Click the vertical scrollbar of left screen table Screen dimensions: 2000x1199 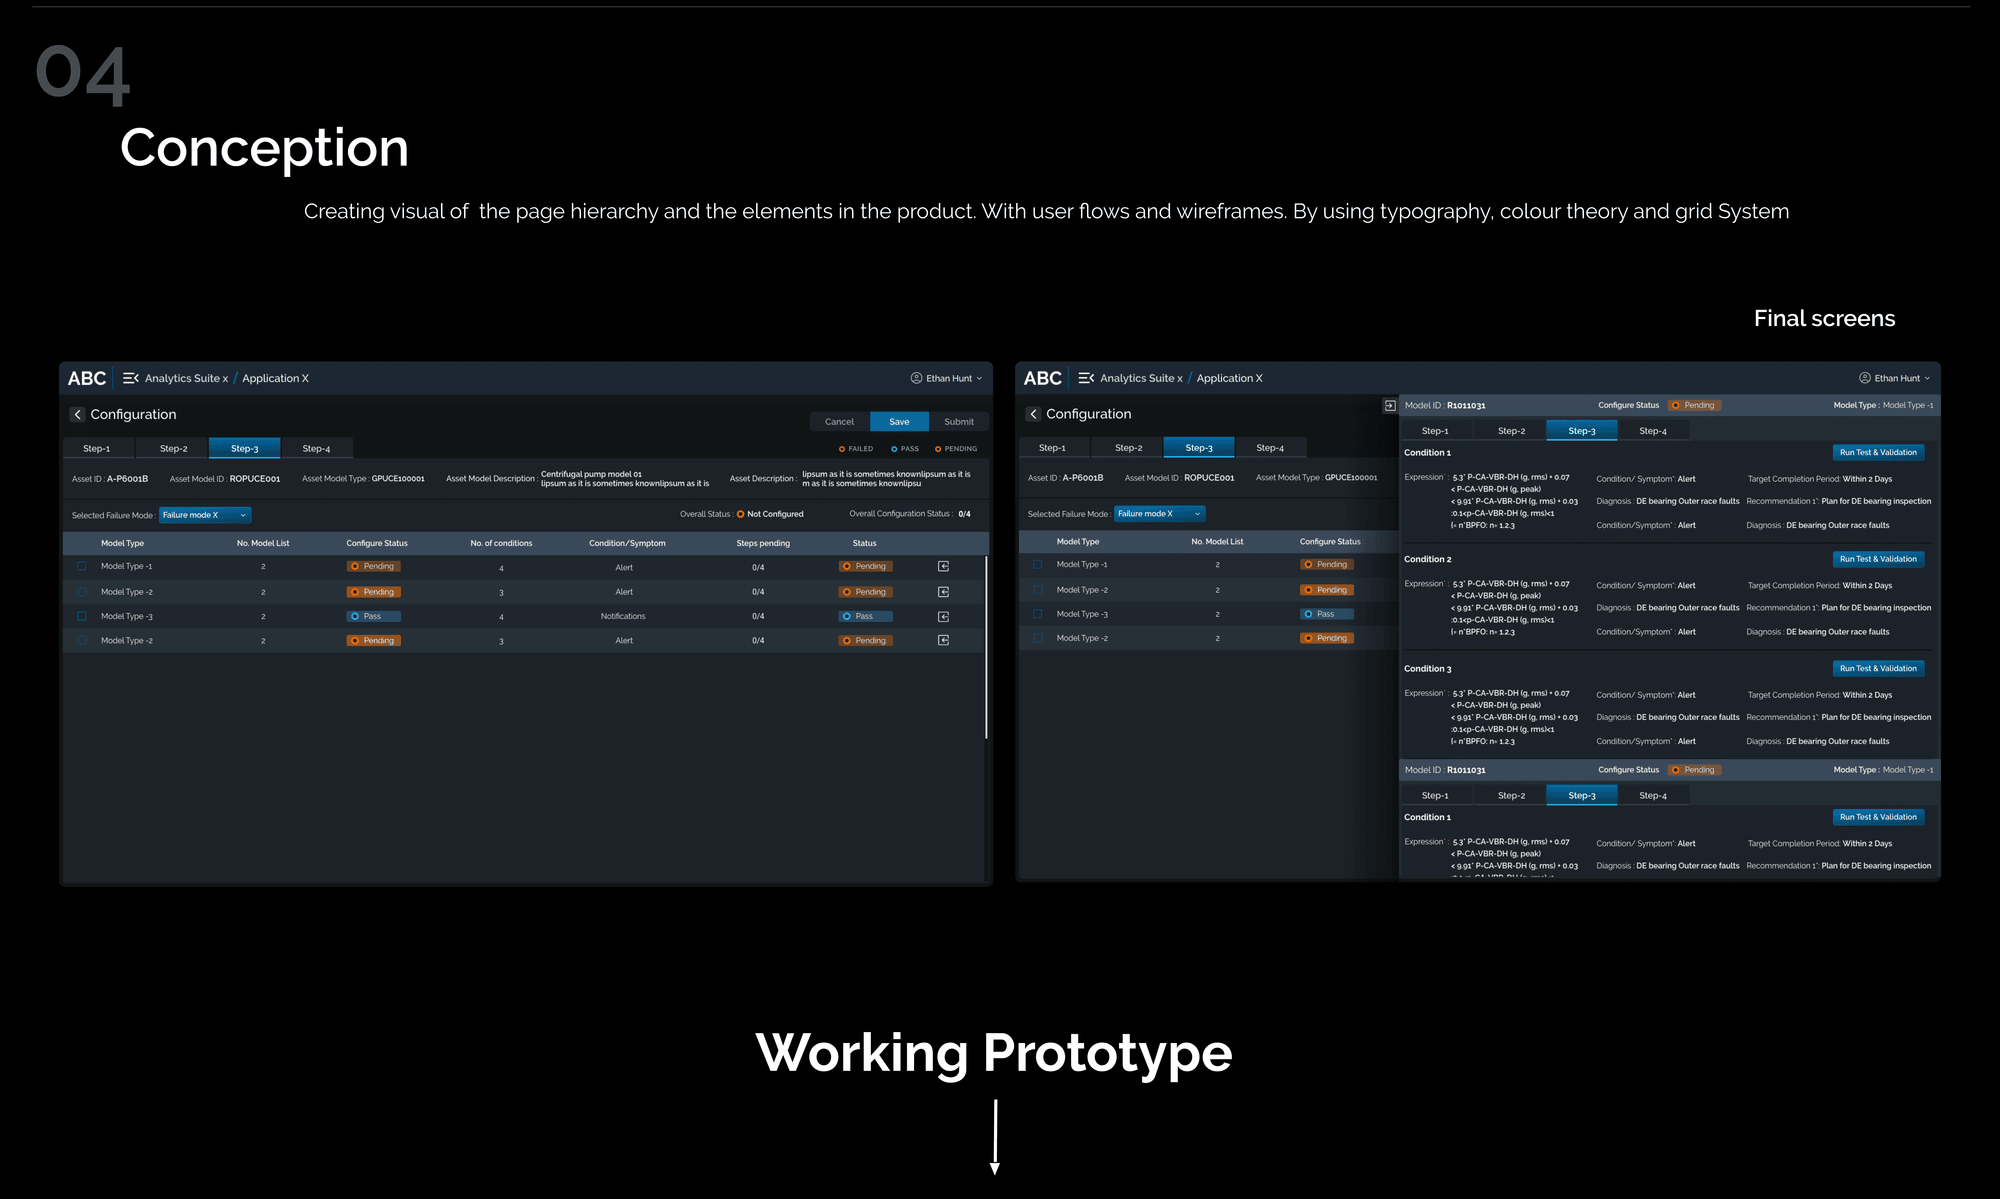click(986, 647)
